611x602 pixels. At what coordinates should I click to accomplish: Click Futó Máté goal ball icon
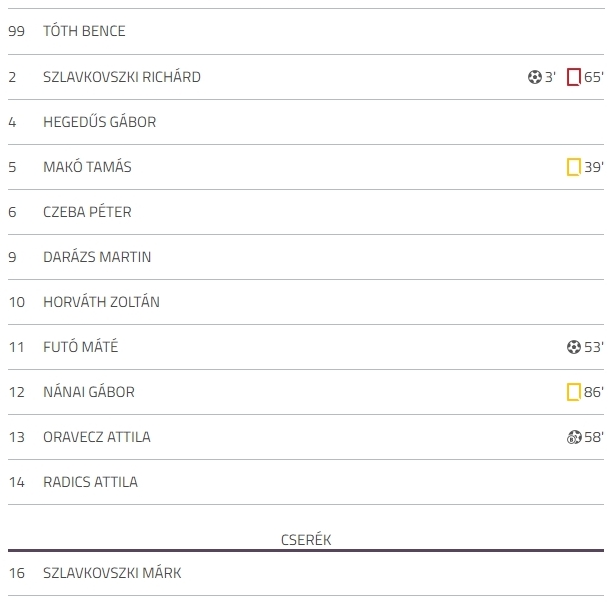[x=574, y=347]
